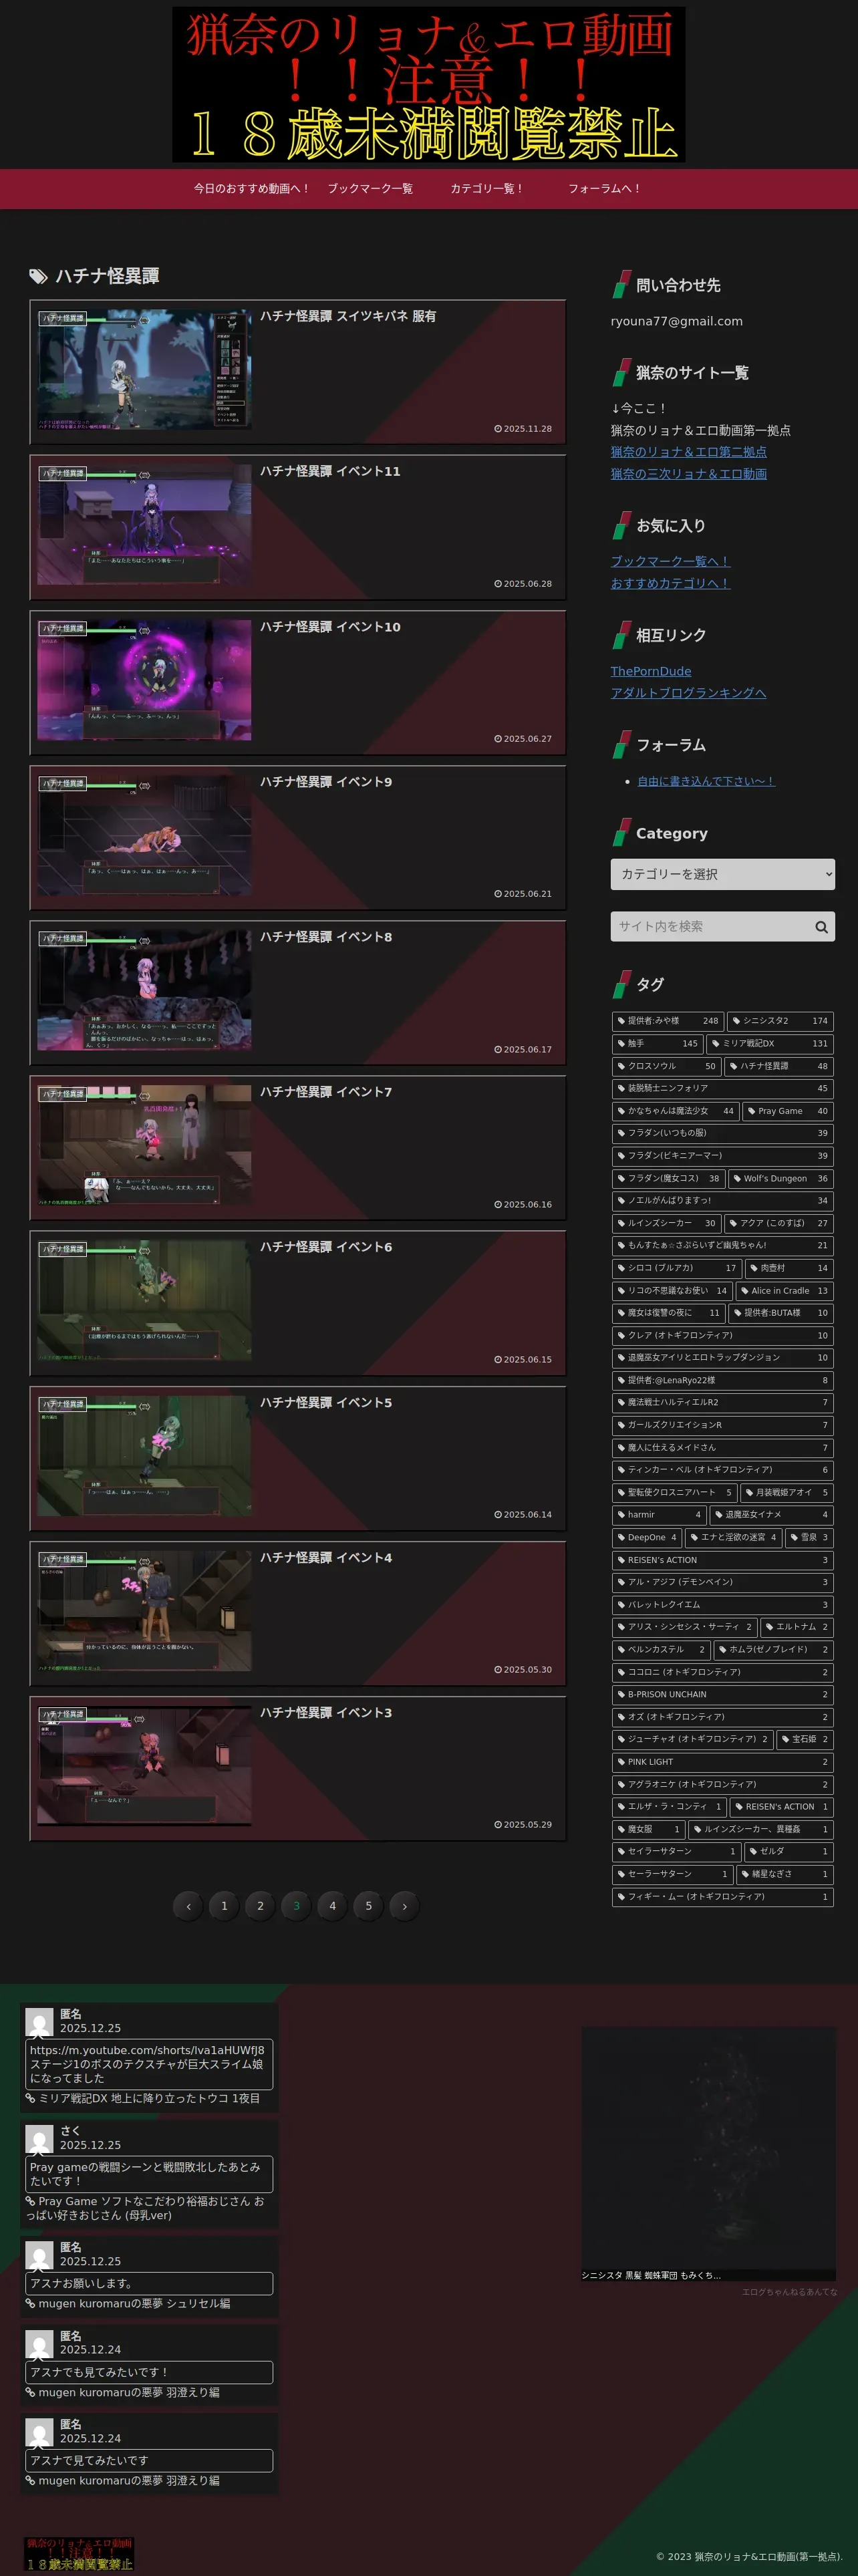Click the footer site logo image
The height and width of the screenshot is (2576, 858).
click(x=79, y=2554)
